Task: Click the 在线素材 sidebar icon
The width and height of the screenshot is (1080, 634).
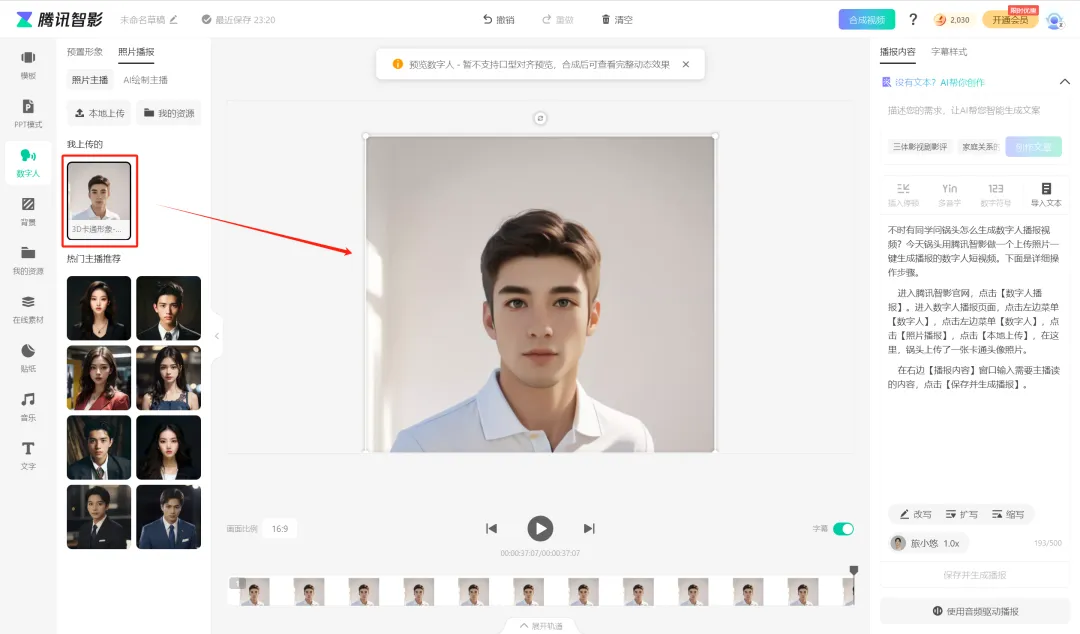Action: tap(28, 308)
